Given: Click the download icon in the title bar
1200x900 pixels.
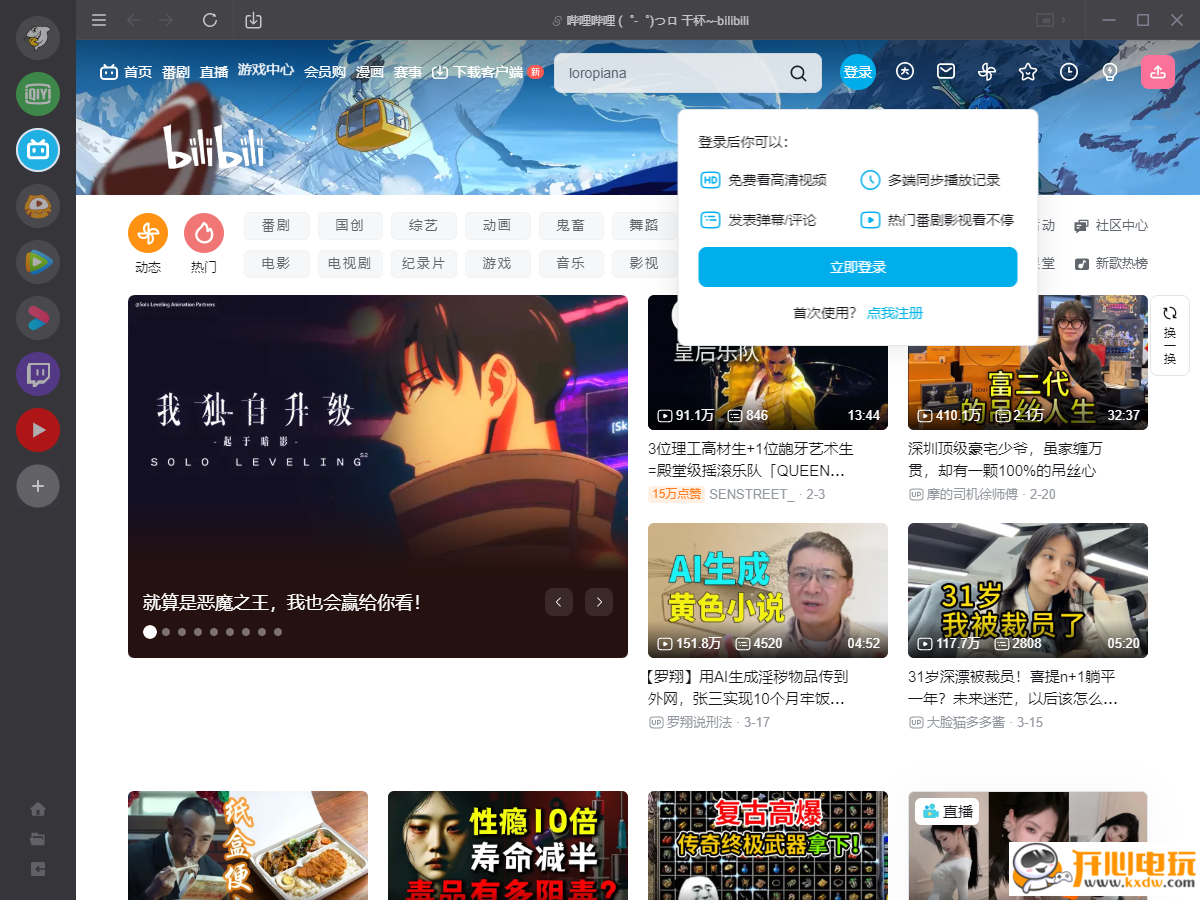Looking at the screenshot, I should pos(253,20).
